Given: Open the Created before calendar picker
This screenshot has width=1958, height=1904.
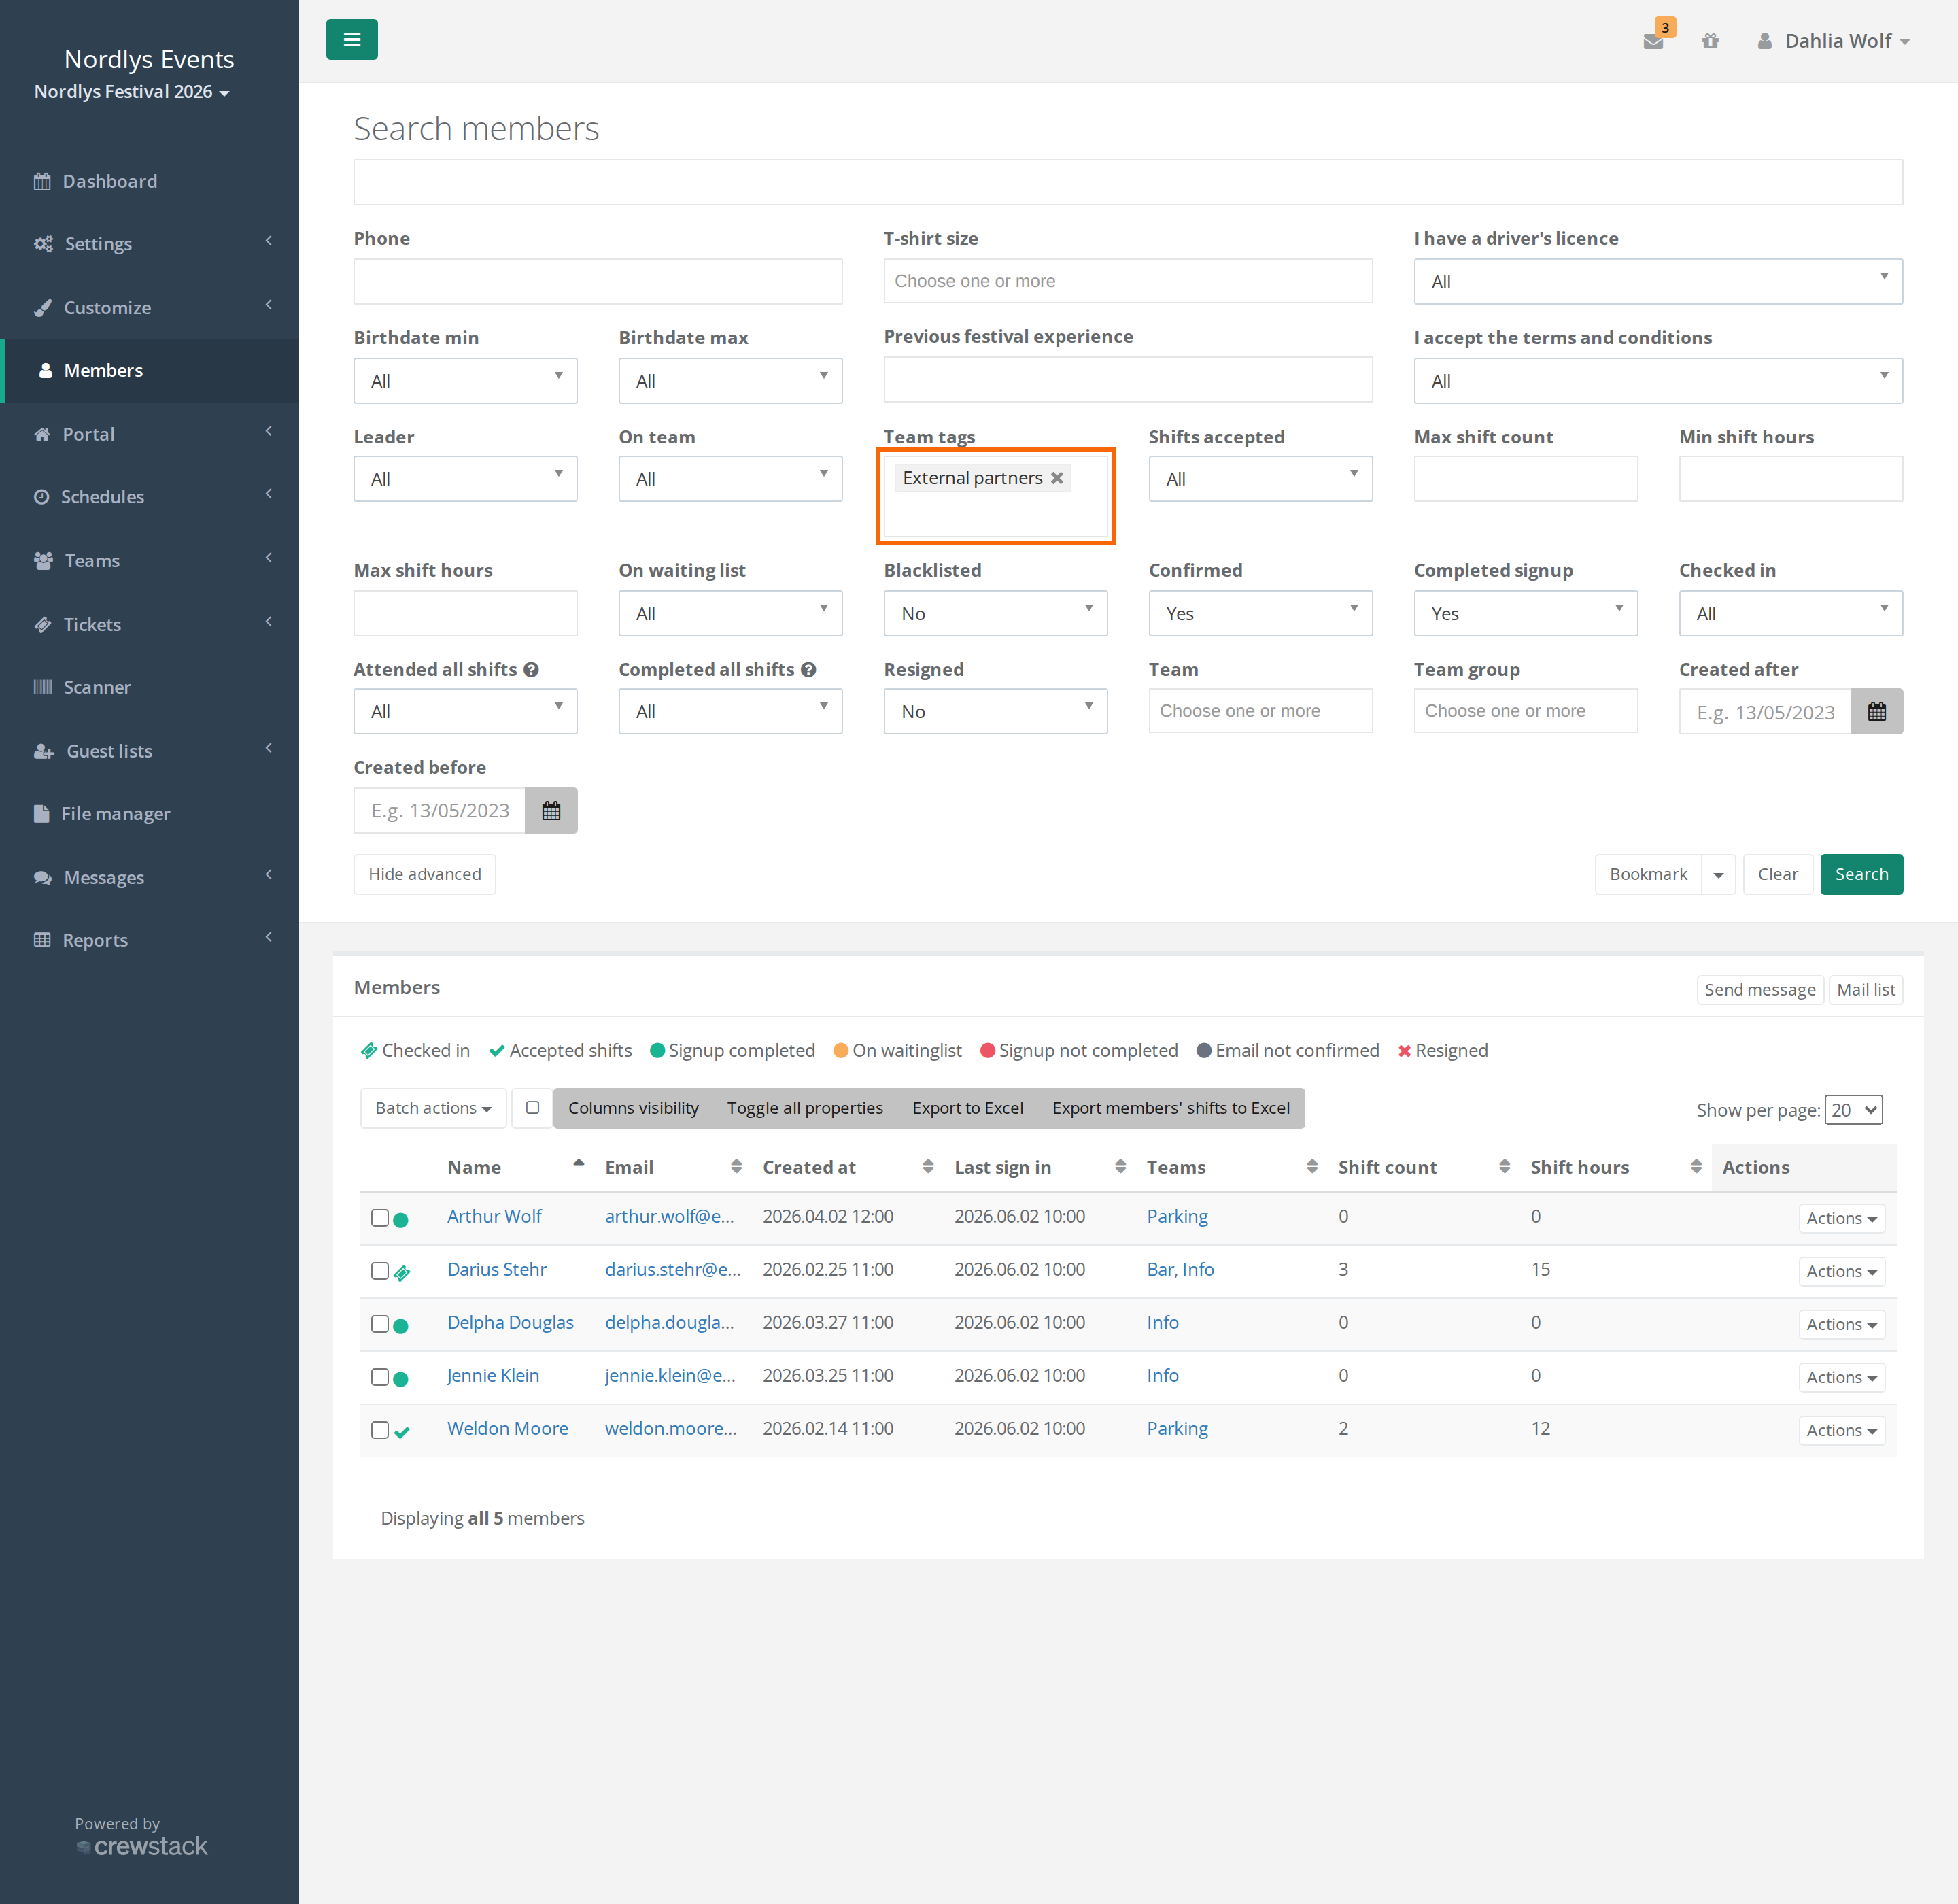Looking at the screenshot, I should tap(551, 810).
